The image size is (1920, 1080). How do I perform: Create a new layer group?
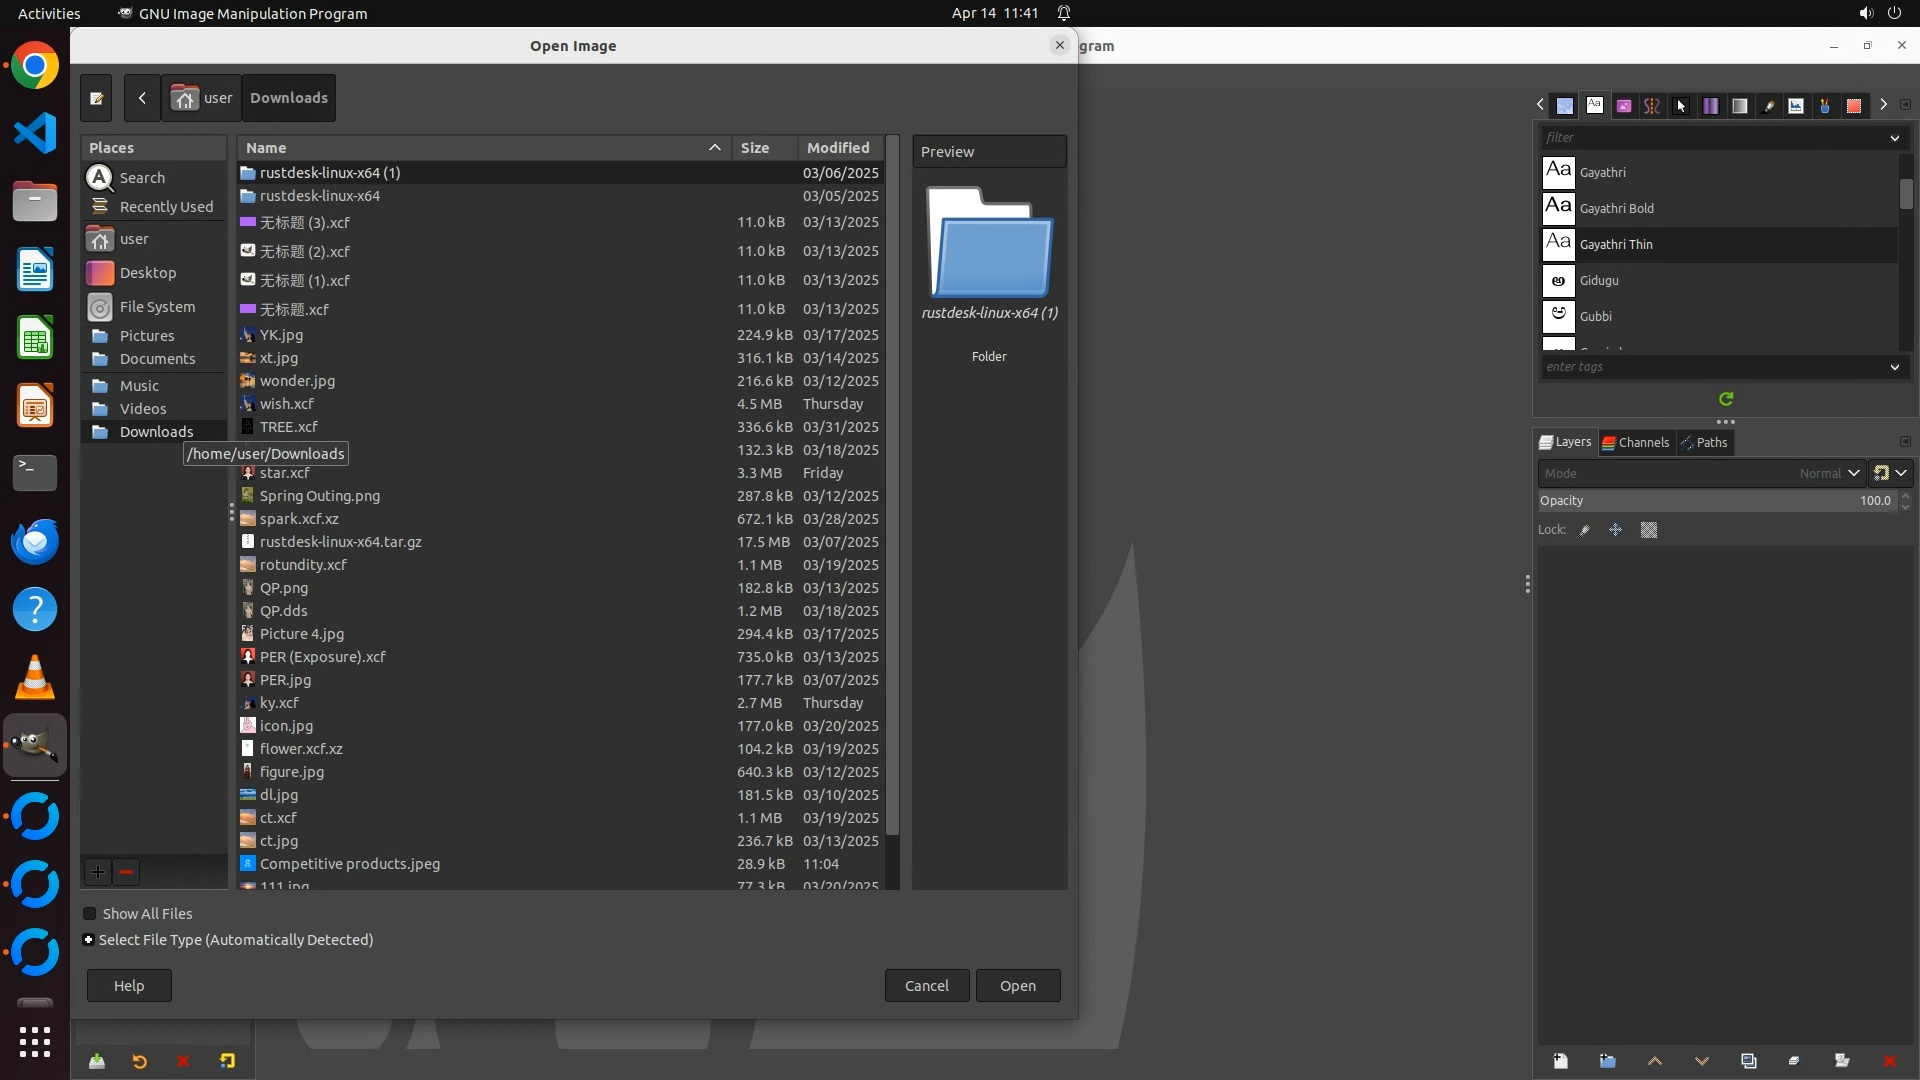pos(1607,1061)
